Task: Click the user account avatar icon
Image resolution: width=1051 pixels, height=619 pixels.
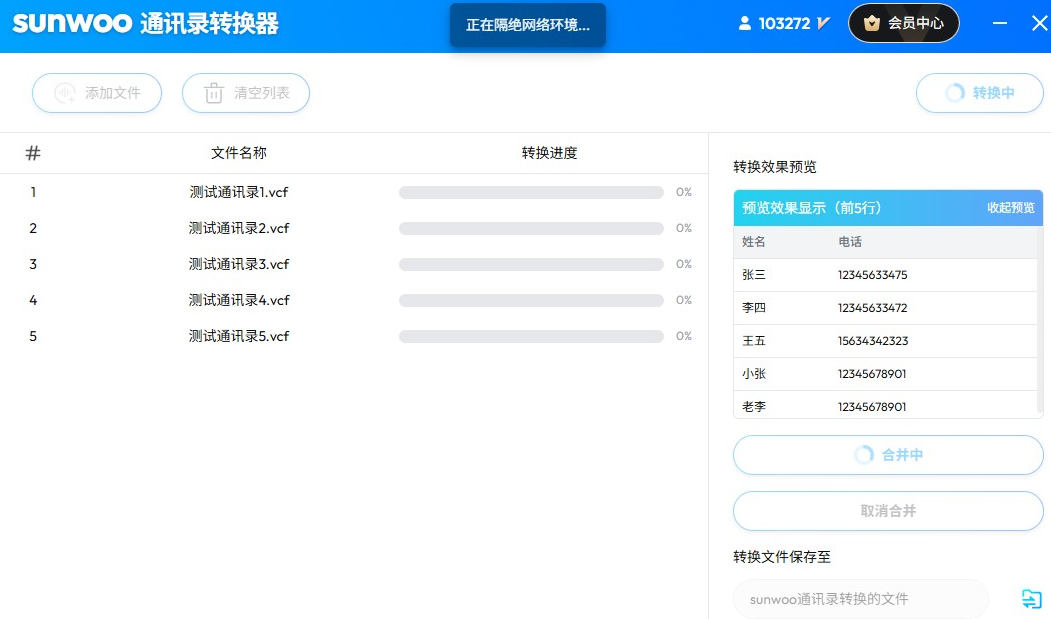Action: pos(744,23)
